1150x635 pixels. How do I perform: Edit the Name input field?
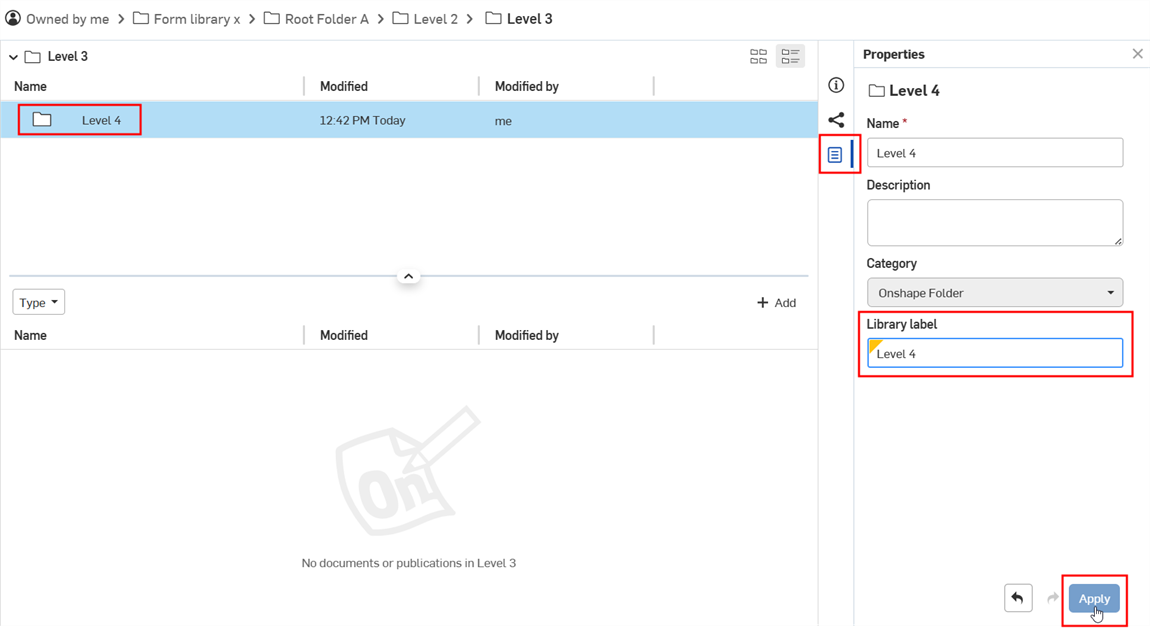pyautogui.click(x=995, y=153)
